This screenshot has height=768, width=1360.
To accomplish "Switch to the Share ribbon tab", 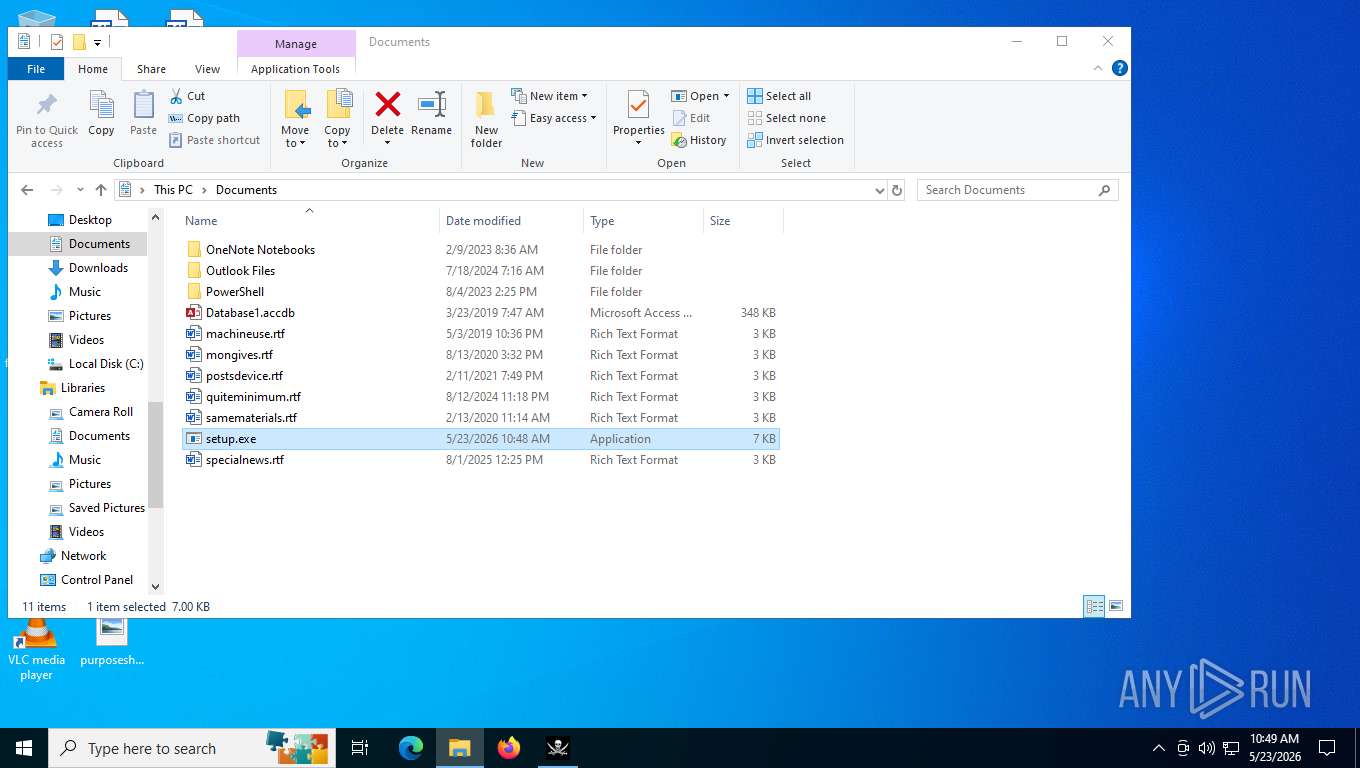I will coord(152,69).
